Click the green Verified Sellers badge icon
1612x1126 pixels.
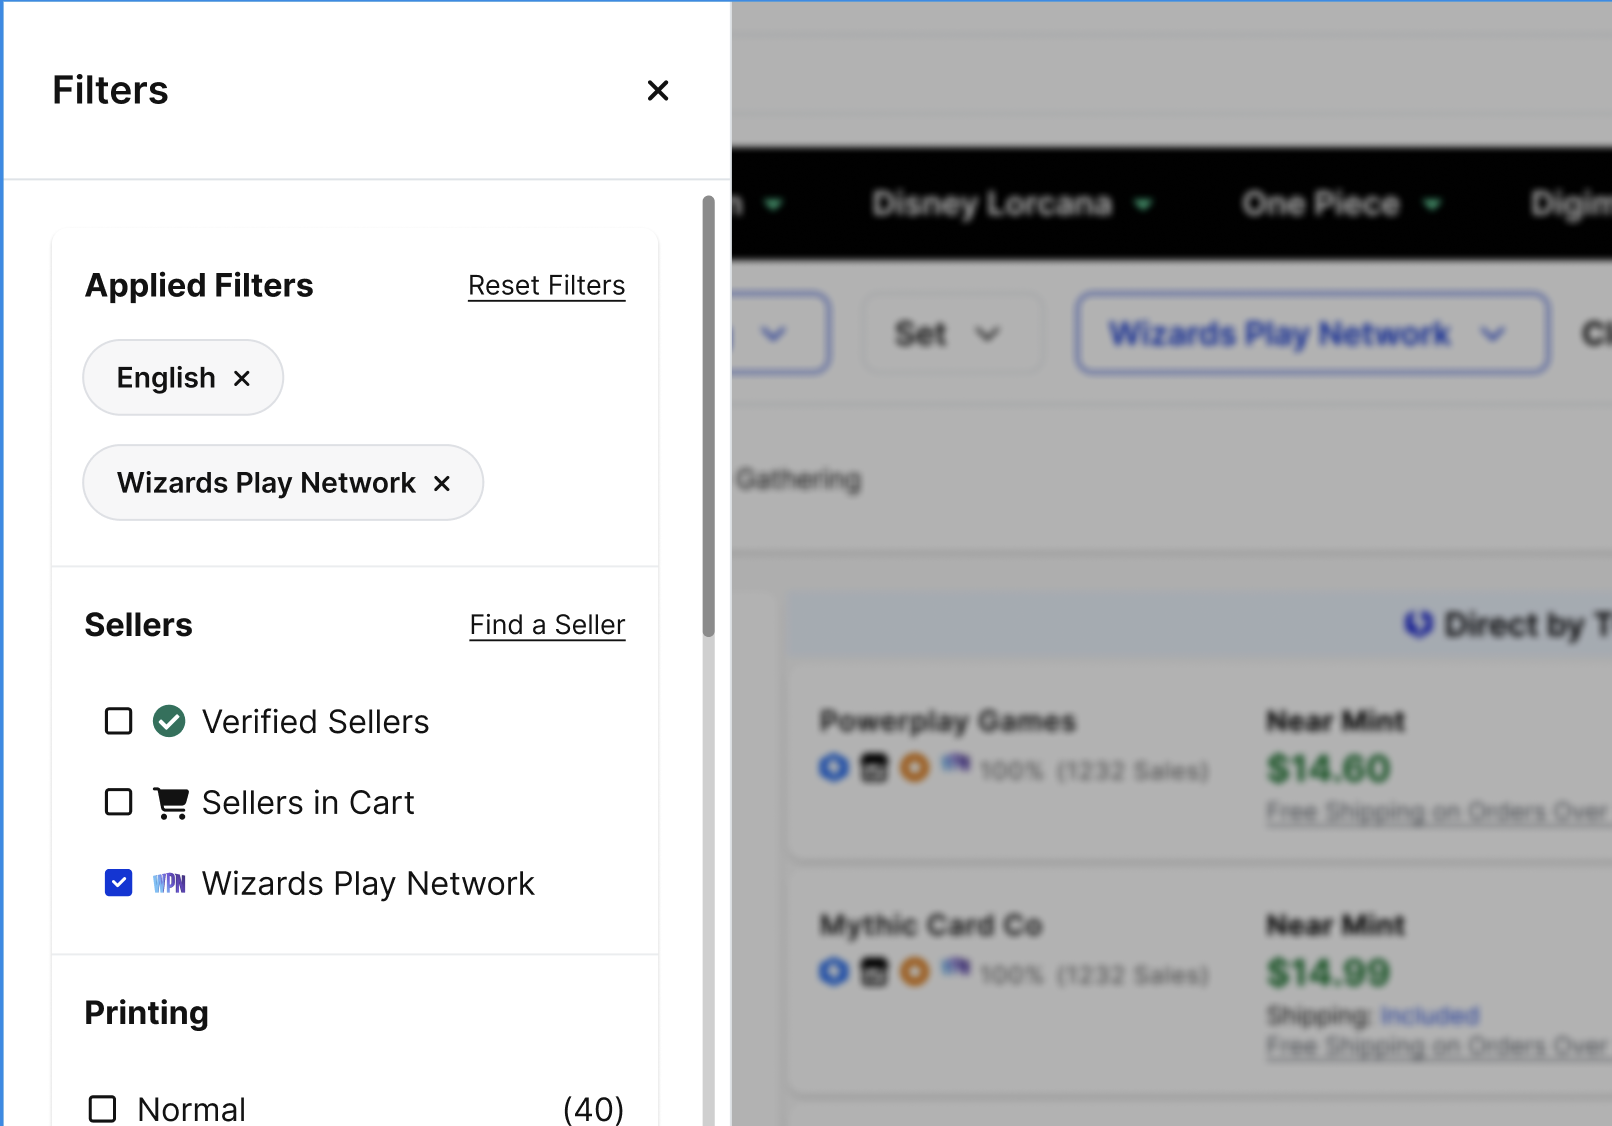(169, 721)
